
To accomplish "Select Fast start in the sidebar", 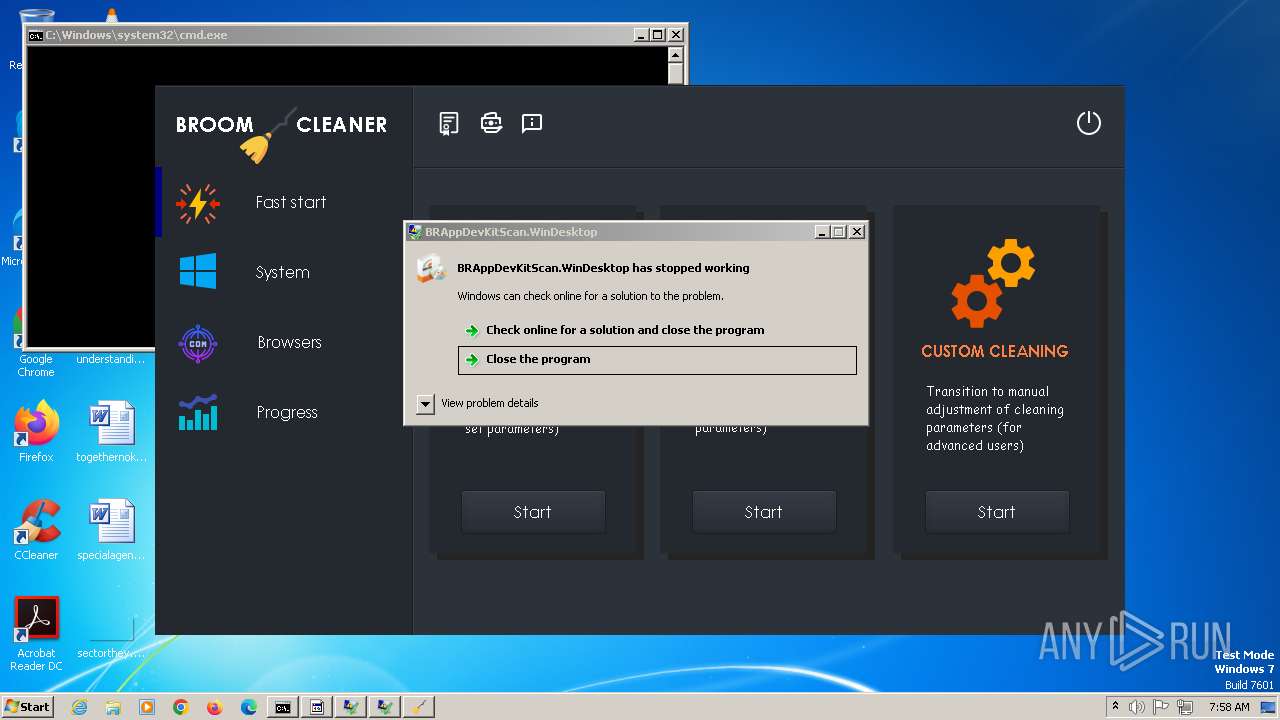I will tap(284, 202).
